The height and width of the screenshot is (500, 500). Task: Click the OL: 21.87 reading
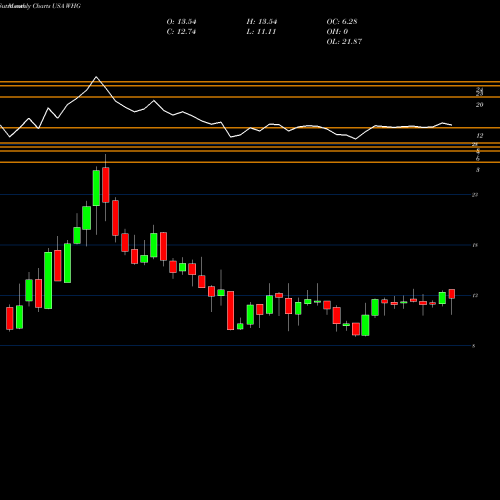click(344, 42)
